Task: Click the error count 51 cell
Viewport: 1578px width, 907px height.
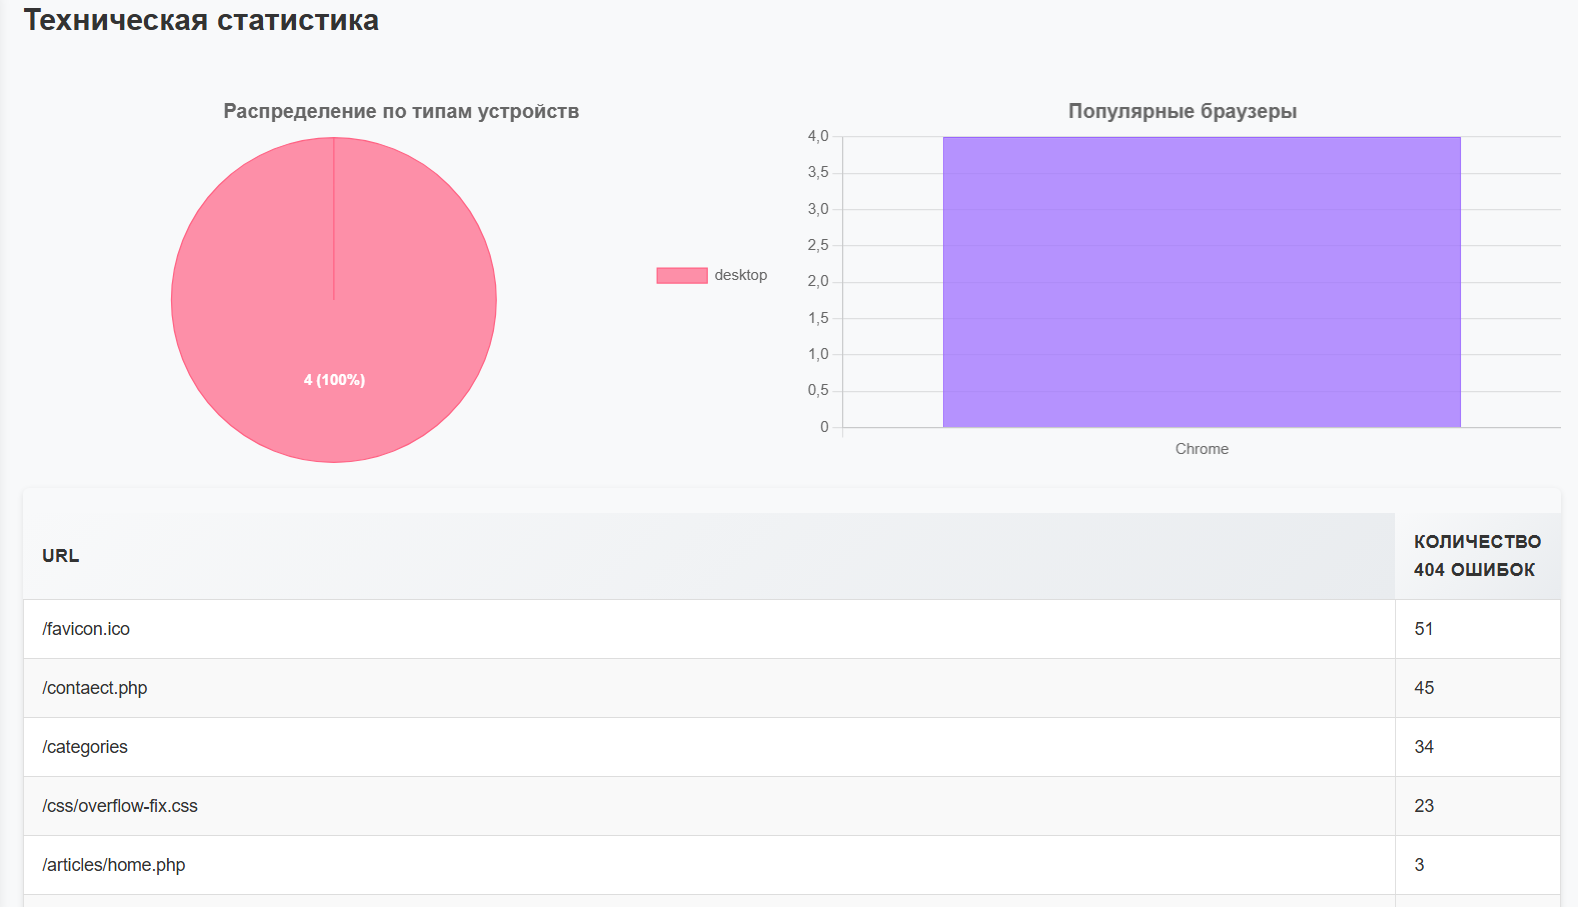Action: [1424, 629]
